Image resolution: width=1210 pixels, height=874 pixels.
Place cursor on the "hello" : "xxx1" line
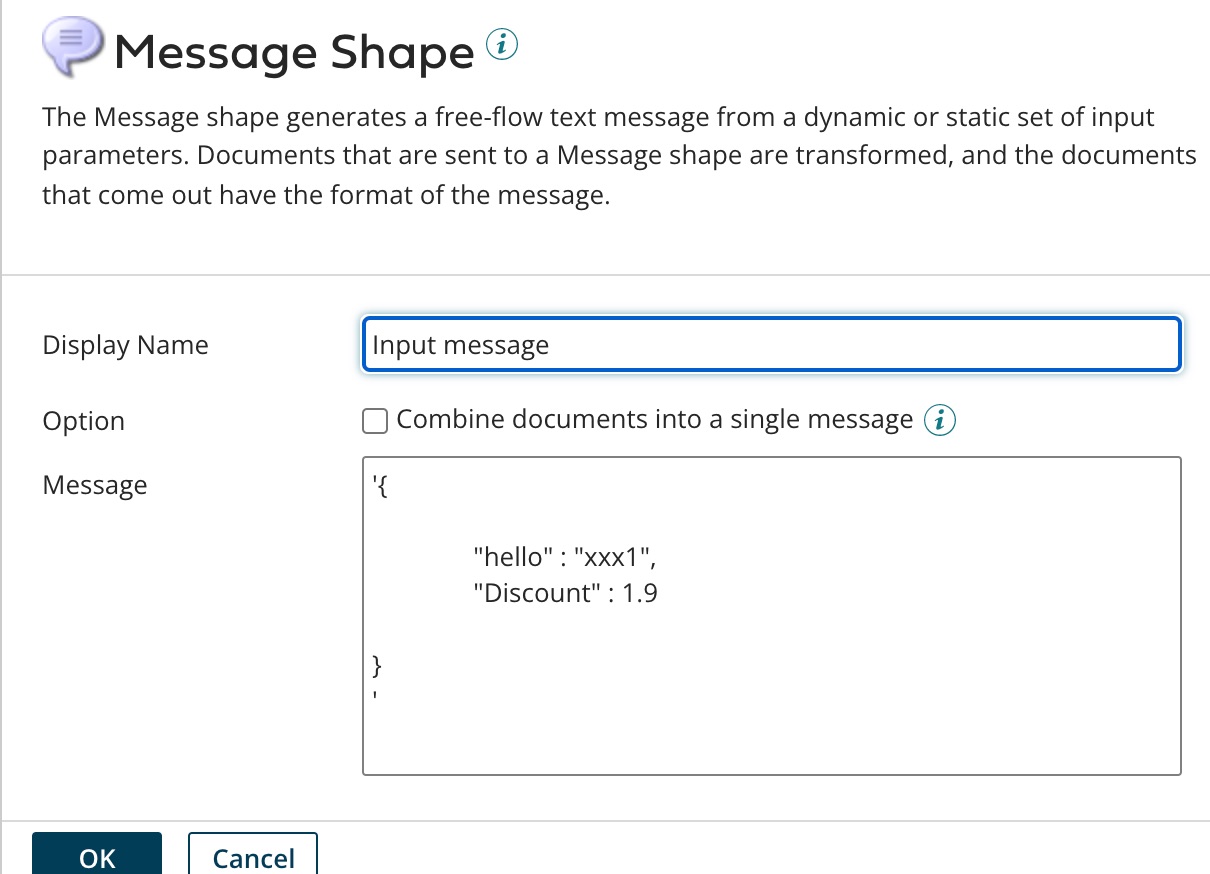[565, 556]
